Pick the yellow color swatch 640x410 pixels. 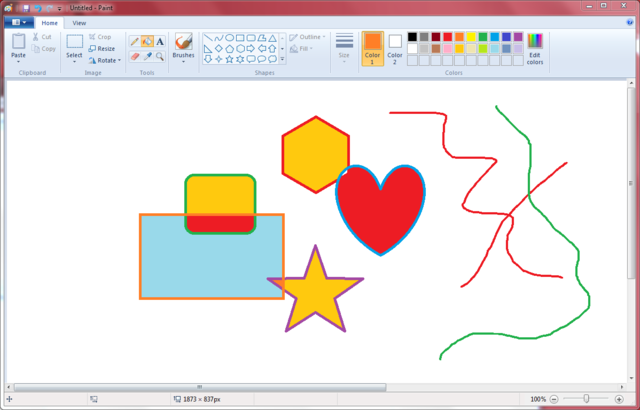[x=471, y=37]
